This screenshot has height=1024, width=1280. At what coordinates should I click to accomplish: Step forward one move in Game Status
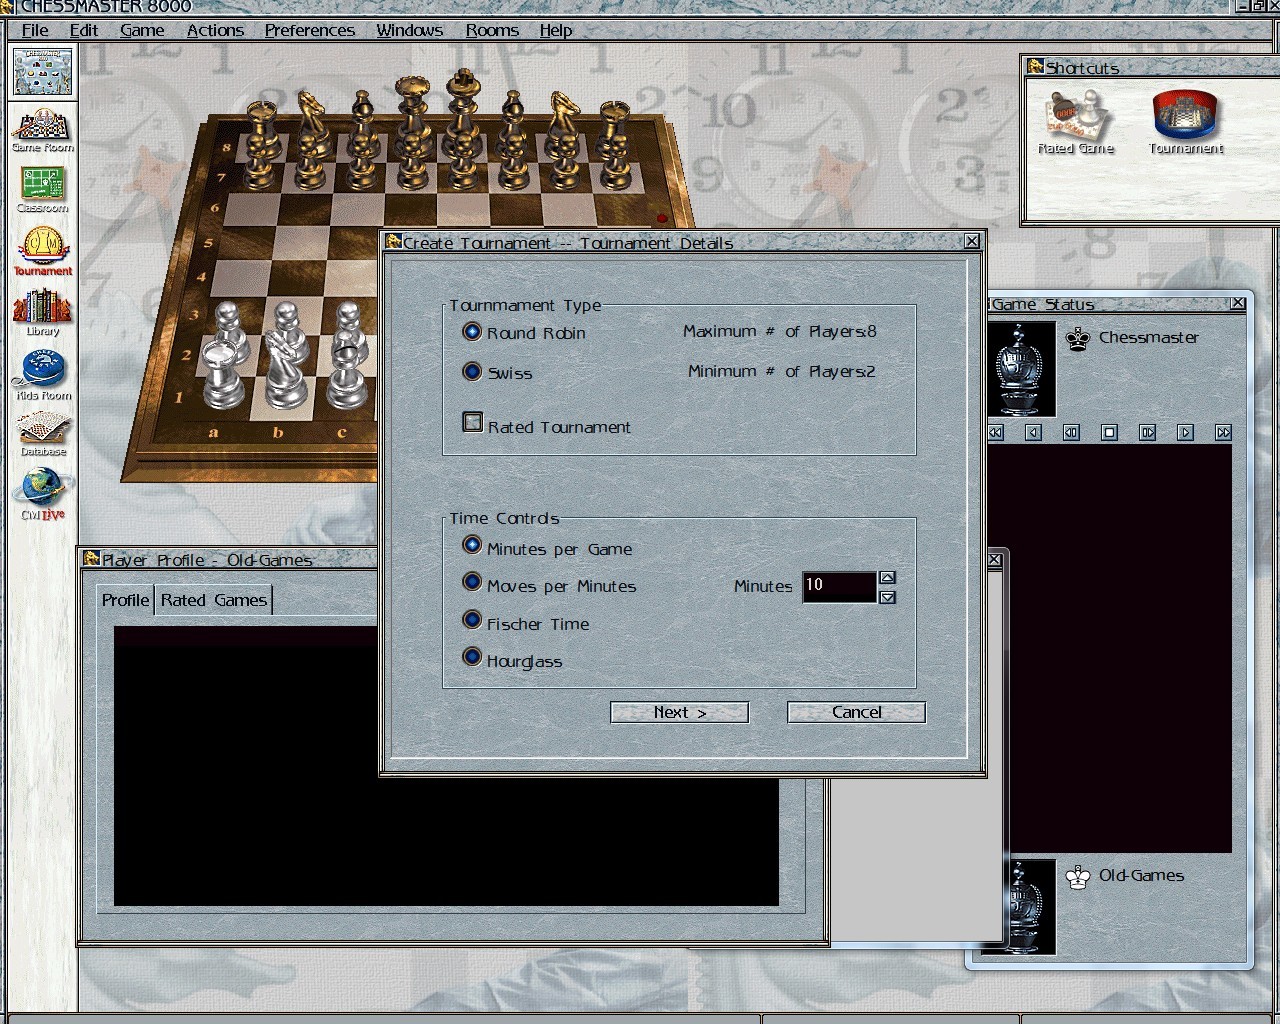point(1185,433)
